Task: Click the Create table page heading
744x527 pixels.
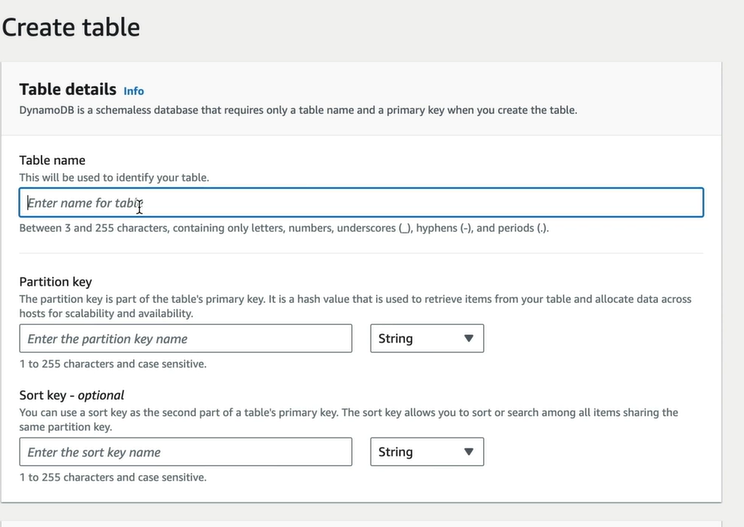Action: 71,27
